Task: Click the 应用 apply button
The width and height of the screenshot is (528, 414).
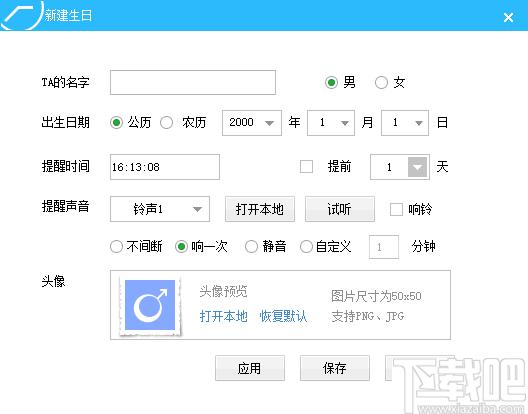Action: (250, 368)
